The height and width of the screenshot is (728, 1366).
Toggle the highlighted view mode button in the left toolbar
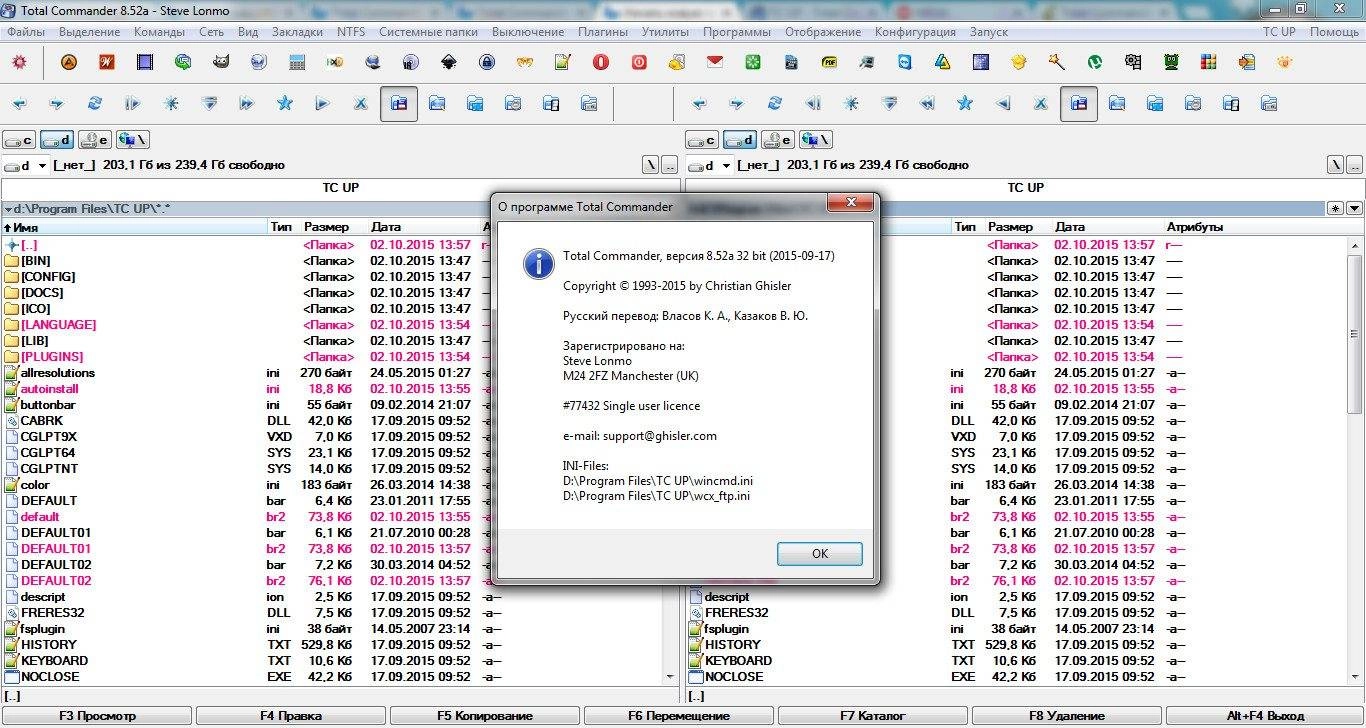coord(399,103)
